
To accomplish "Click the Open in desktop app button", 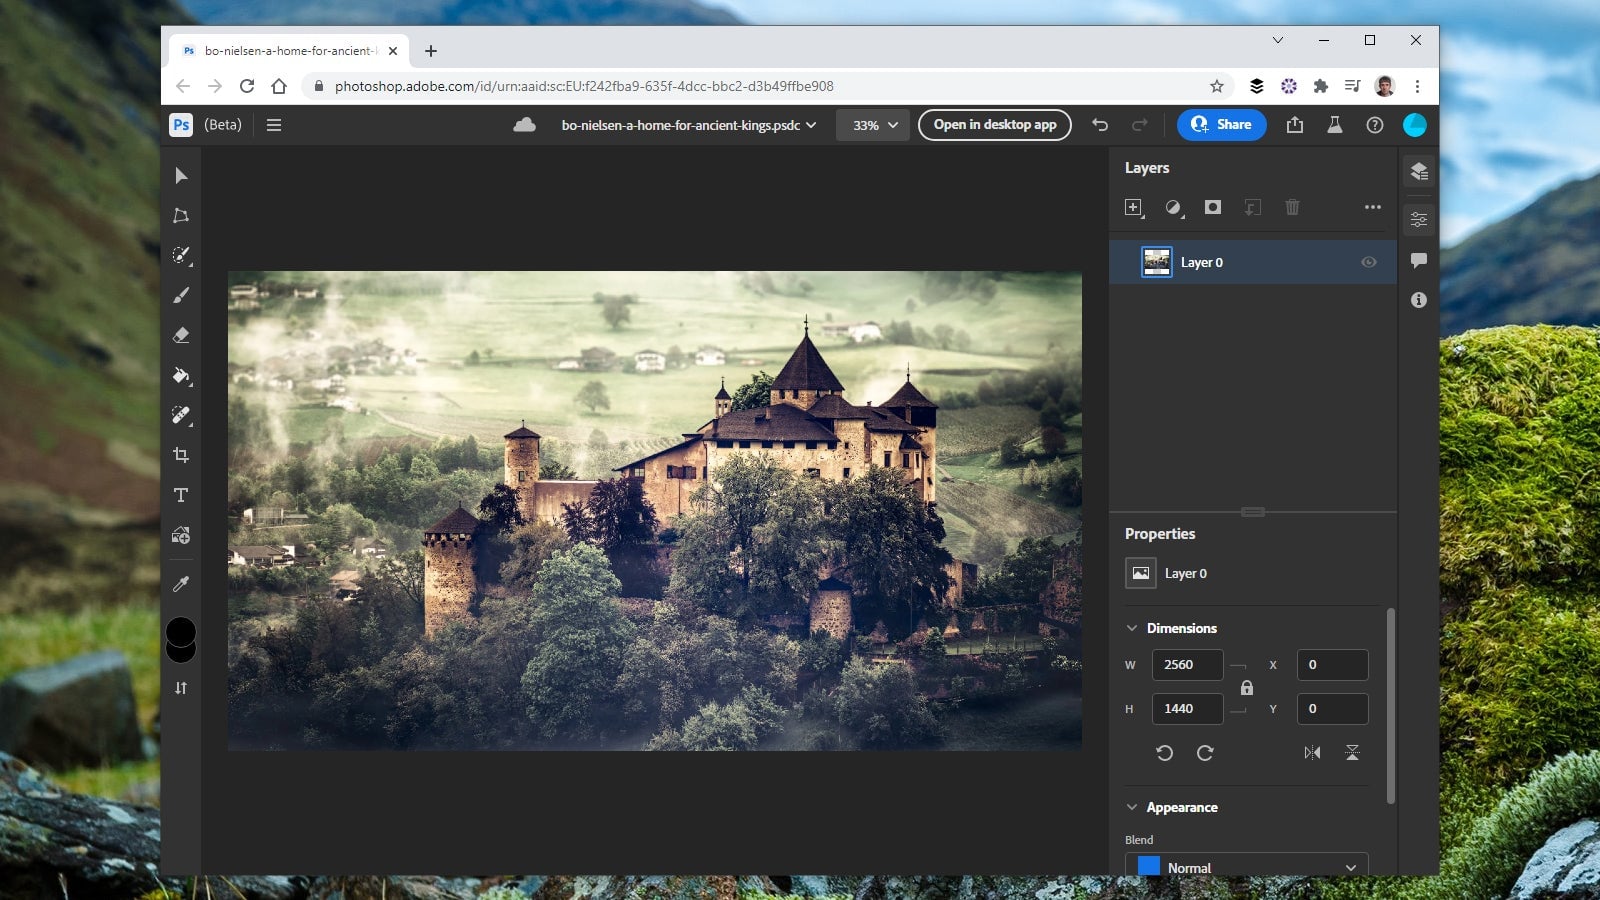I will tap(994, 125).
